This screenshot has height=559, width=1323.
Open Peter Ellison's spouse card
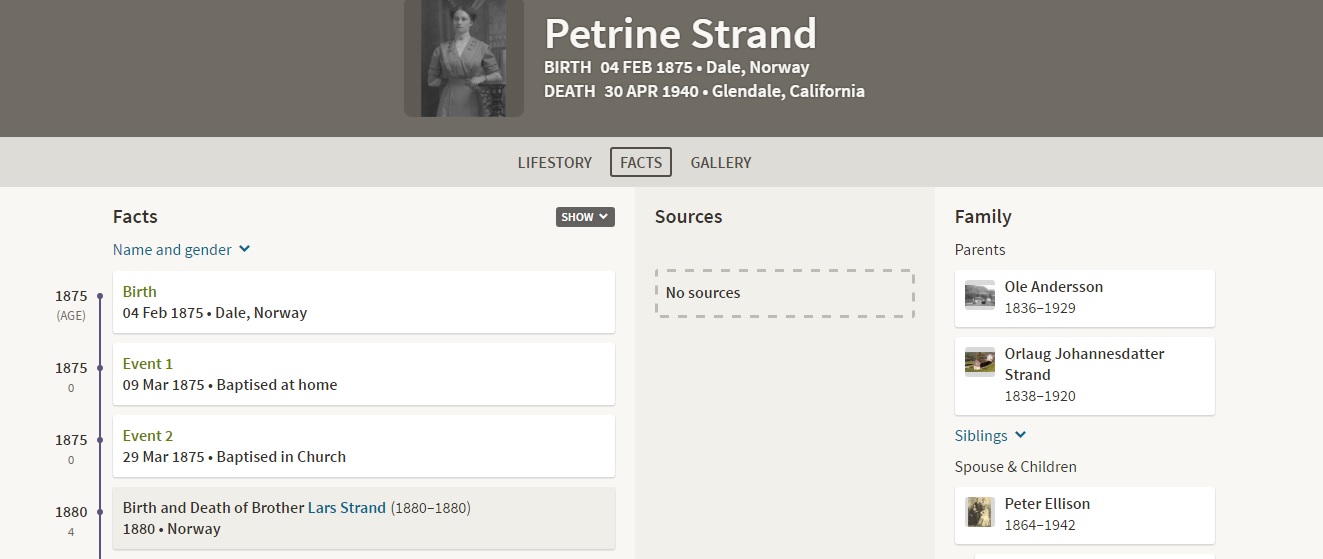(x=1085, y=514)
